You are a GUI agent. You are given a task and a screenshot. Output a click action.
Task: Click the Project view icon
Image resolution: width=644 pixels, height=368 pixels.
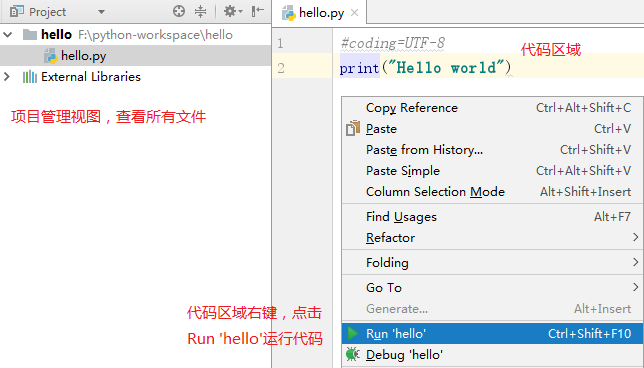click(x=16, y=12)
